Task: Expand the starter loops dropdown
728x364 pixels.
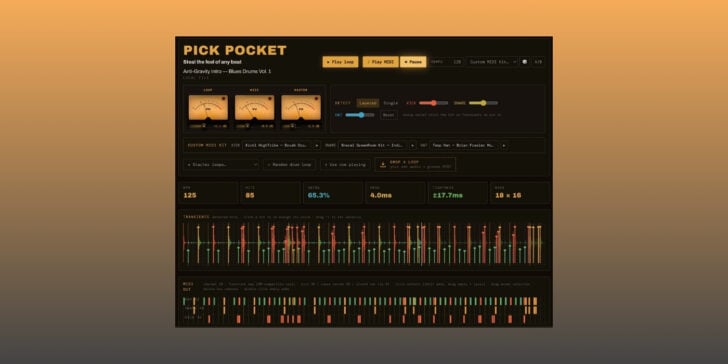Action: click(x=221, y=164)
